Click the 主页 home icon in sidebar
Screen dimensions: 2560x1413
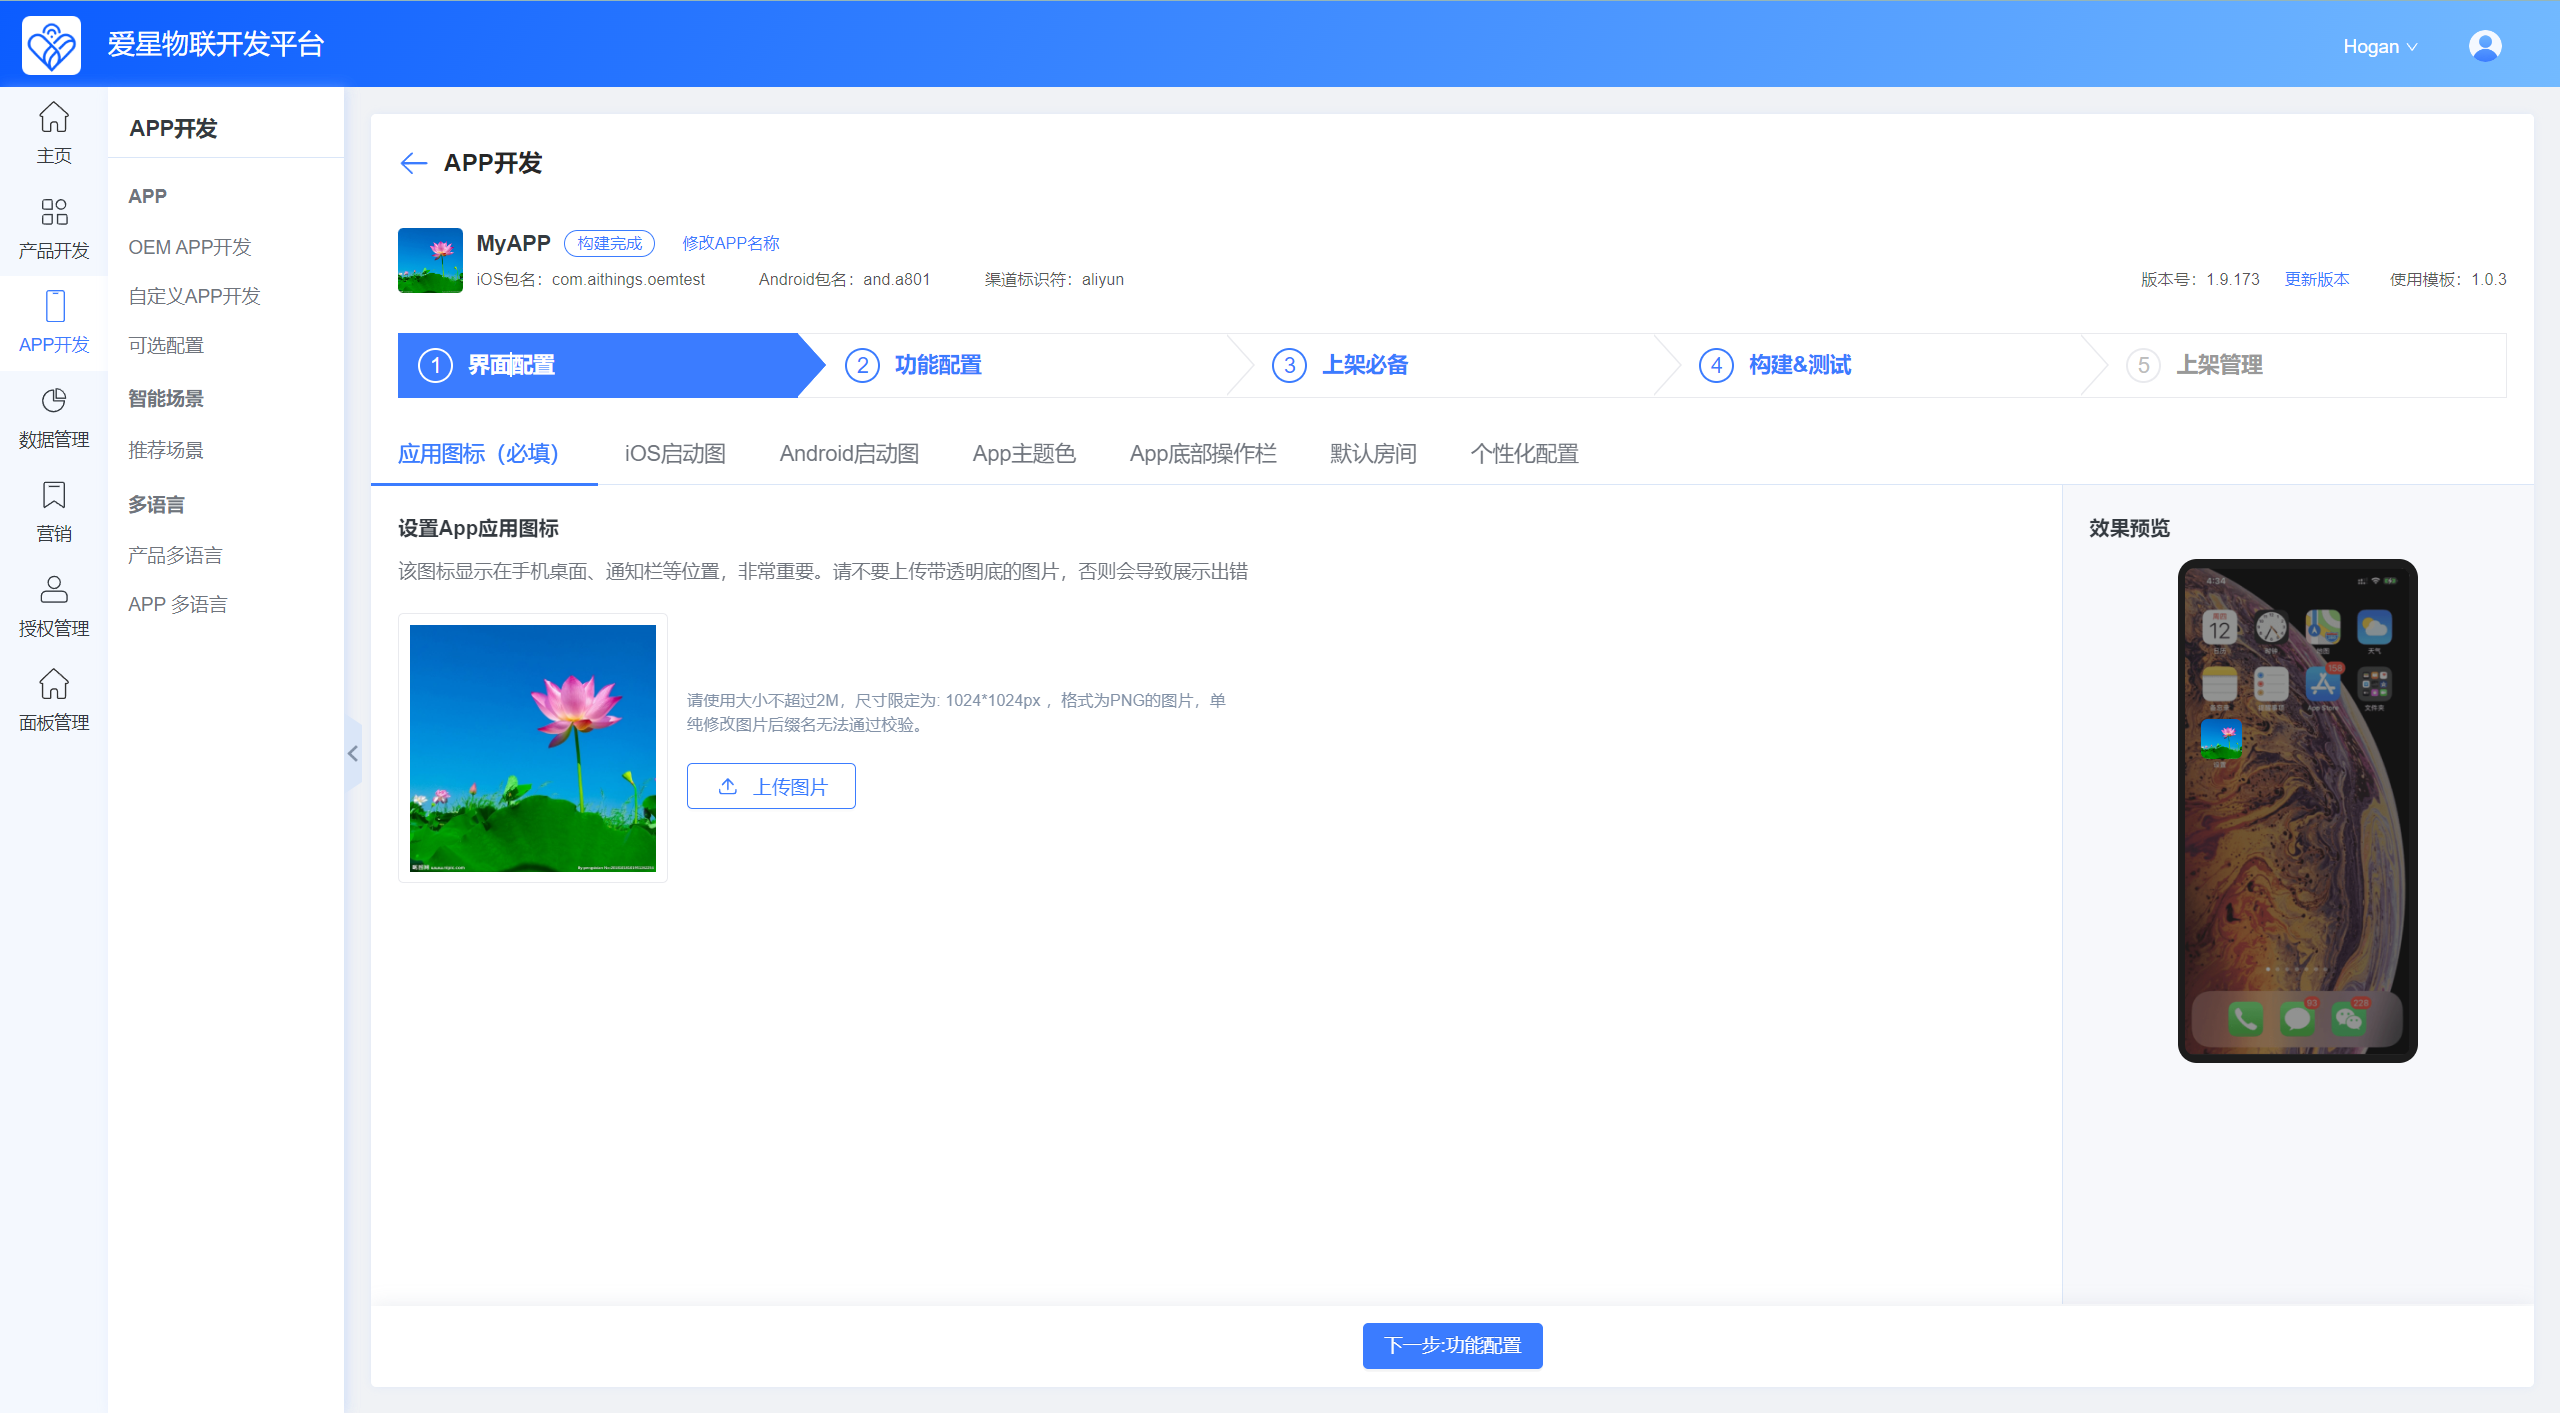pos(54,118)
